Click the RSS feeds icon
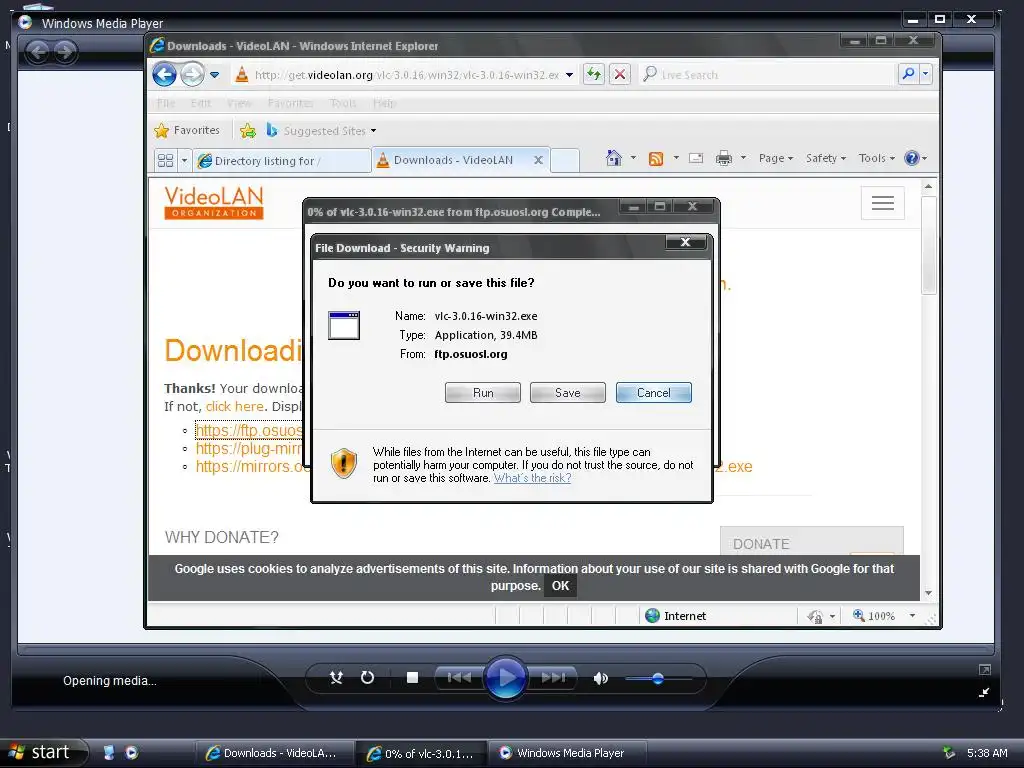This screenshot has height=768, width=1024. coord(656,159)
